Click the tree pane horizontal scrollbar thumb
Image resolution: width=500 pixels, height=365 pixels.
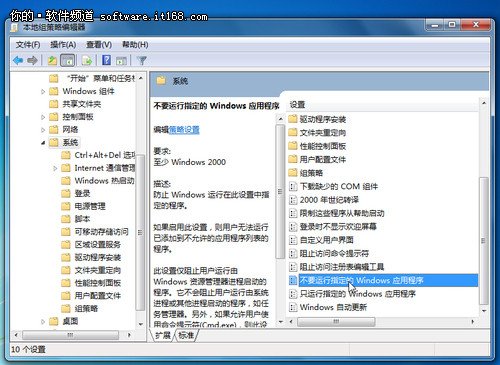pyautogui.click(x=70, y=335)
